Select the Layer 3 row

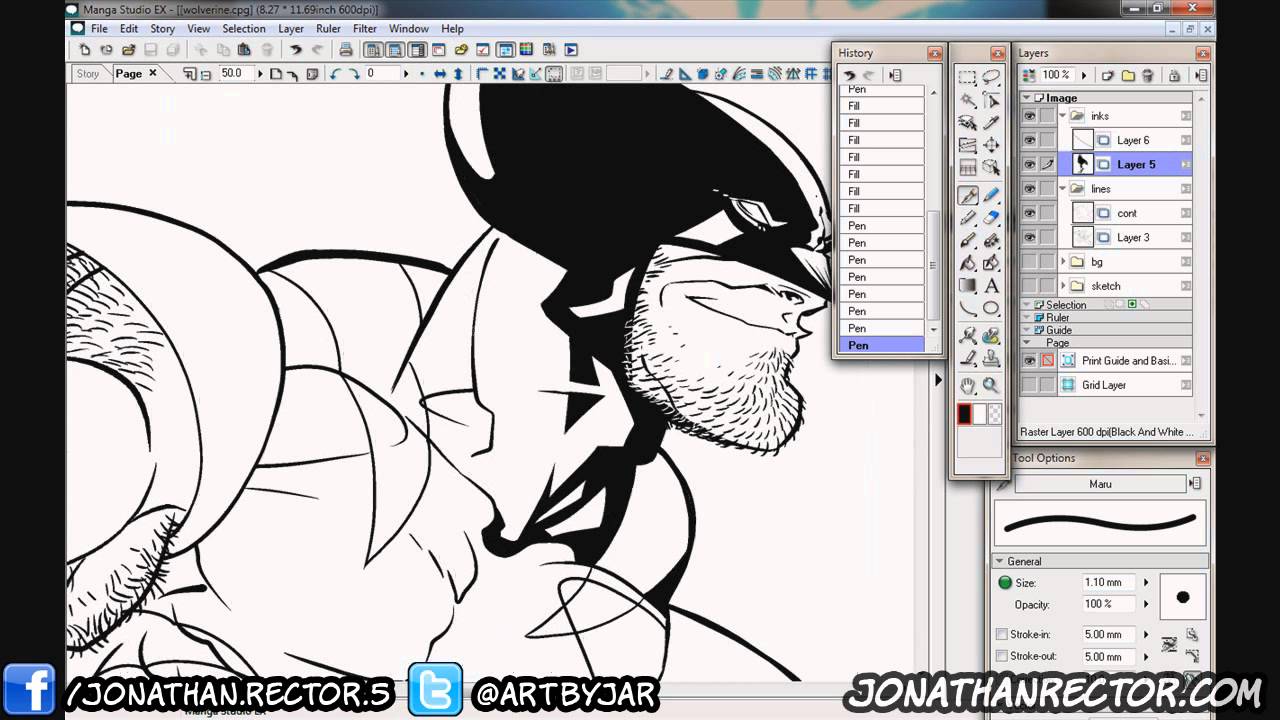pos(1125,237)
